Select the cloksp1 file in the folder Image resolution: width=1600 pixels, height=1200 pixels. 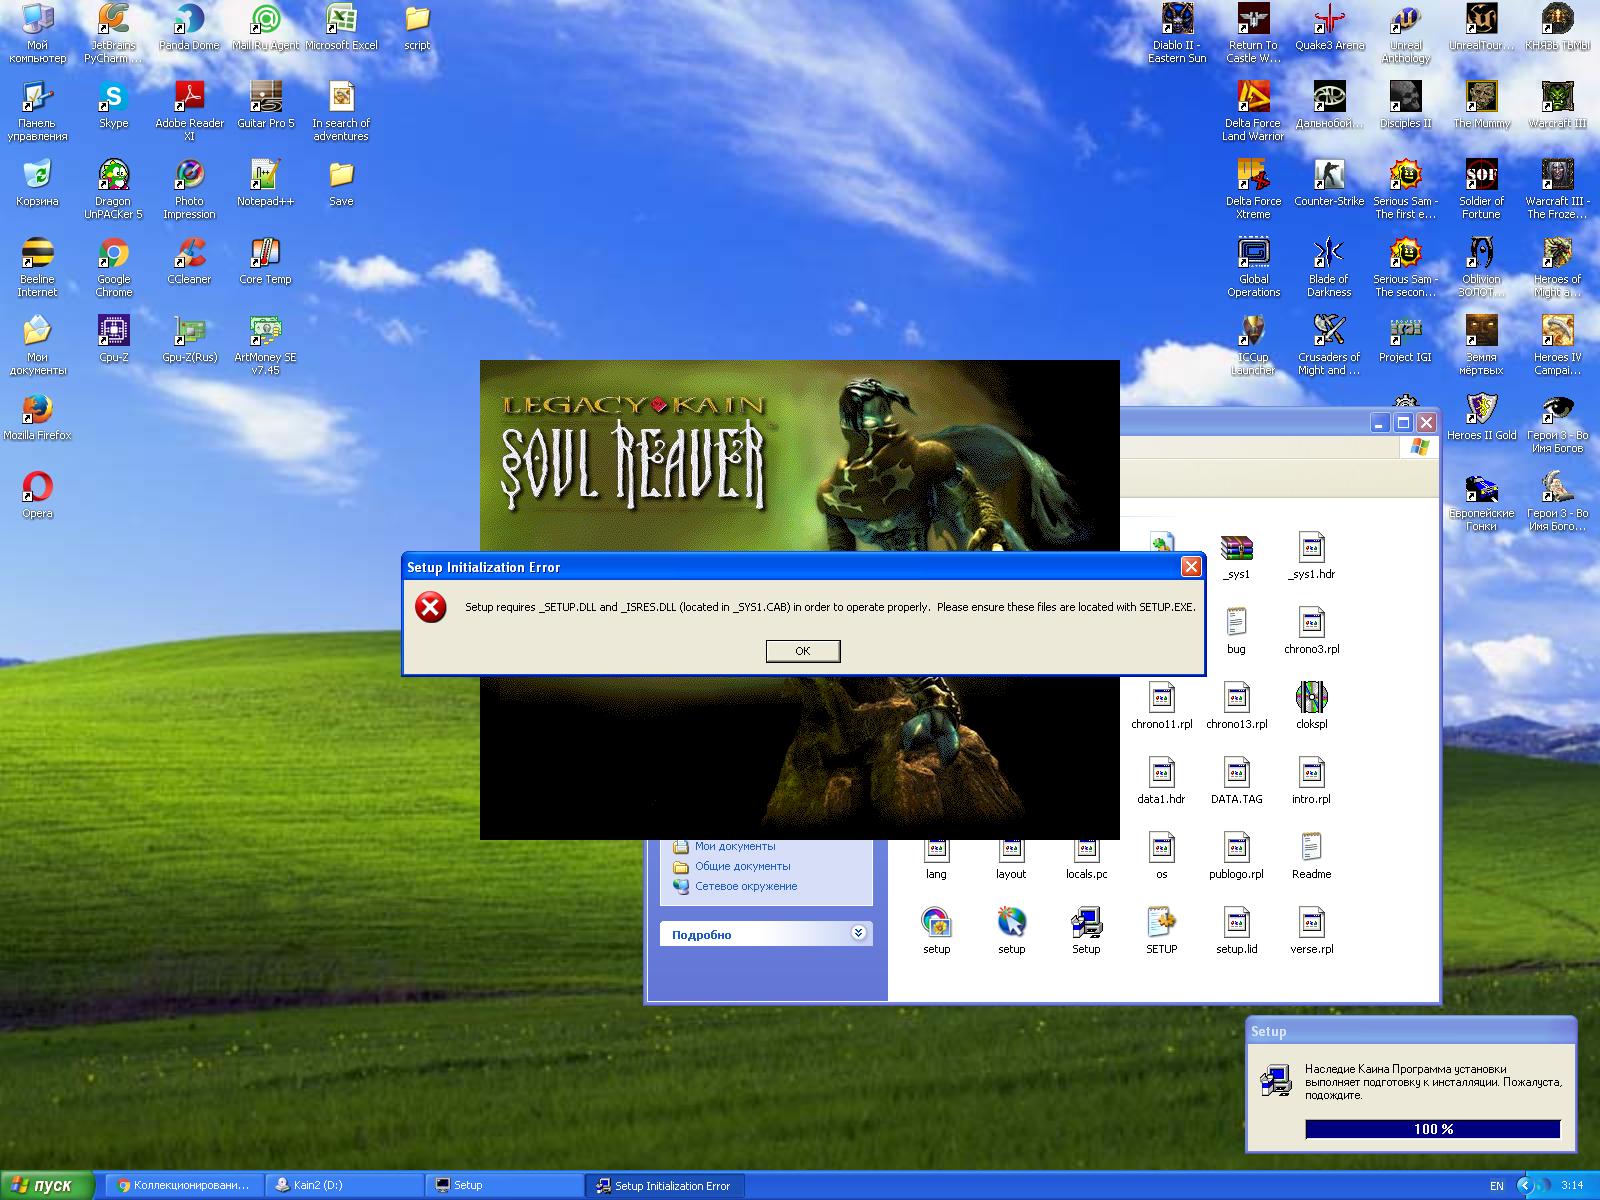pyautogui.click(x=1311, y=699)
